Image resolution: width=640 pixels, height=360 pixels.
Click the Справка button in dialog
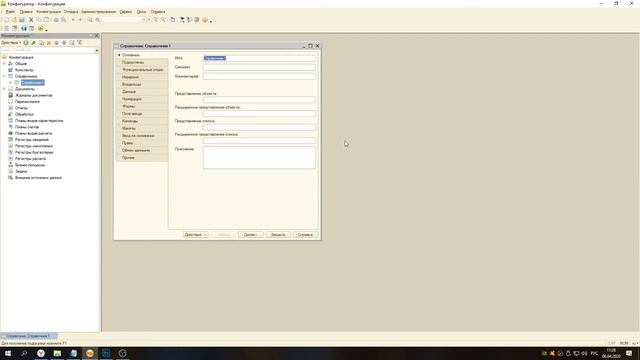point(305,235)
